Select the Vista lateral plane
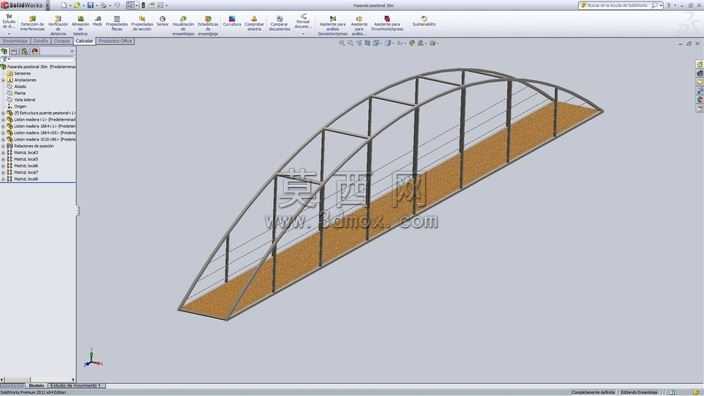 (25, 100)
